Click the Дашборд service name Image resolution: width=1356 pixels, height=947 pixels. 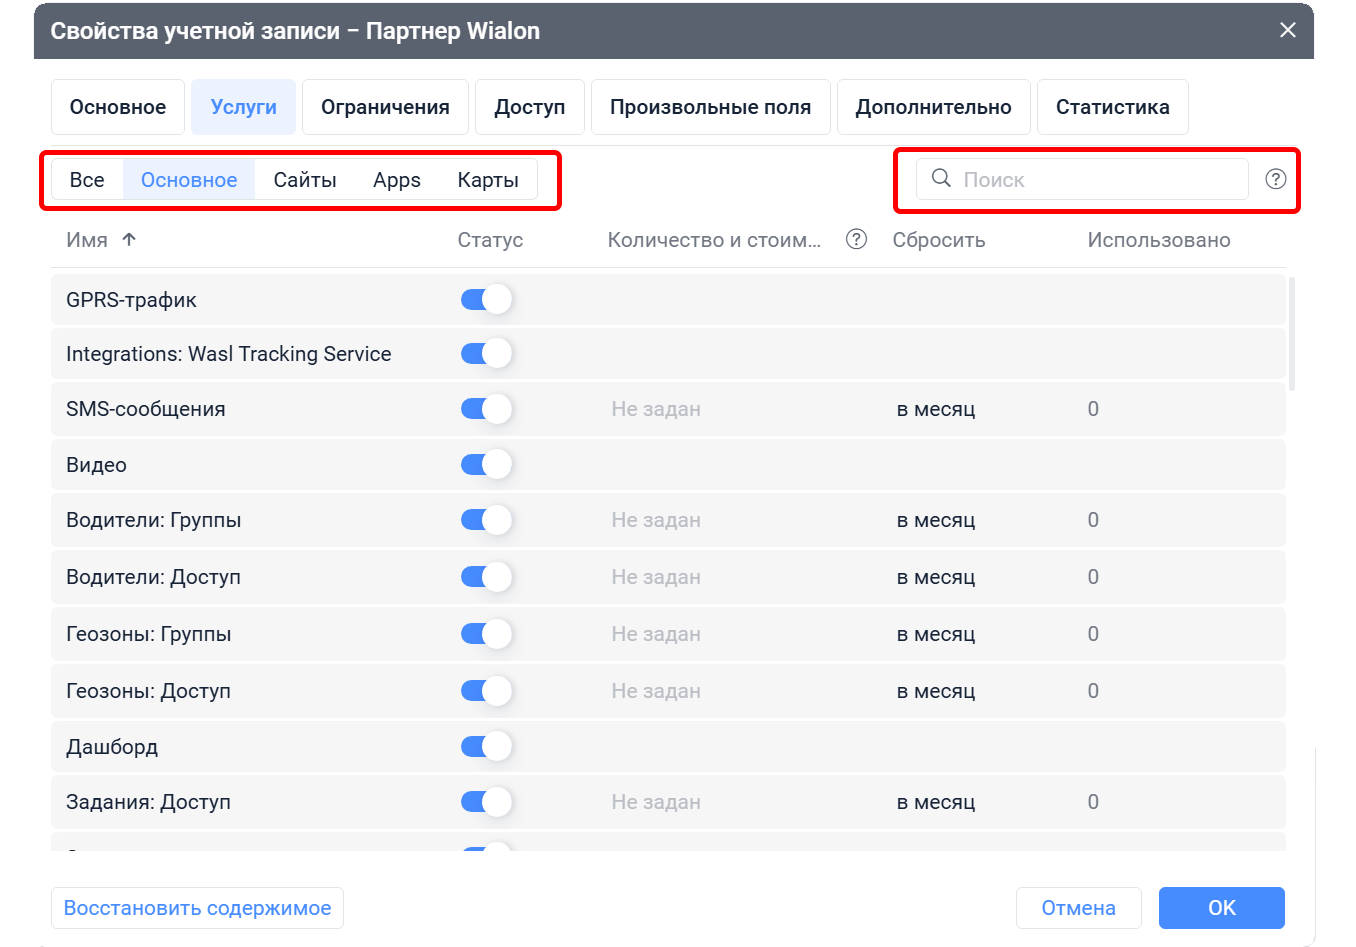coord(112,747)
